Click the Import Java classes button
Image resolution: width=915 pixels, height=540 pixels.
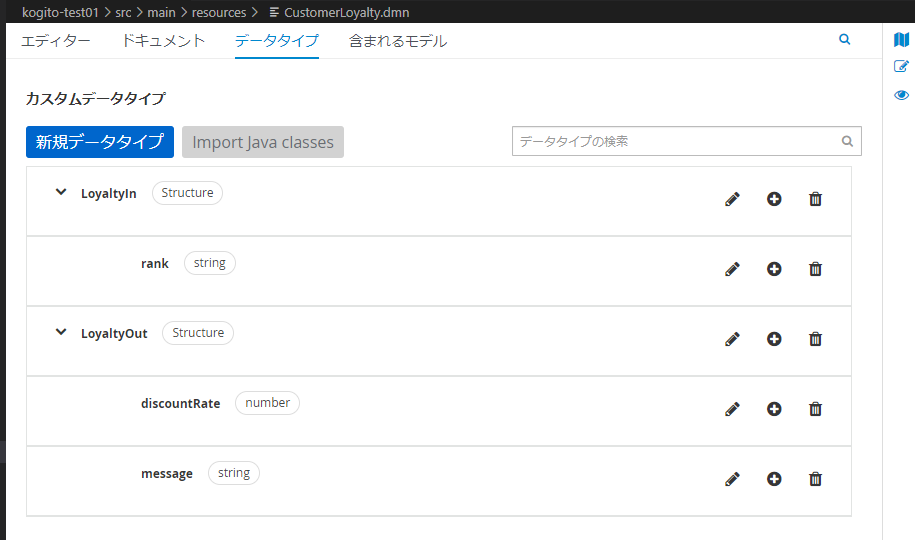tap(263, 142)
